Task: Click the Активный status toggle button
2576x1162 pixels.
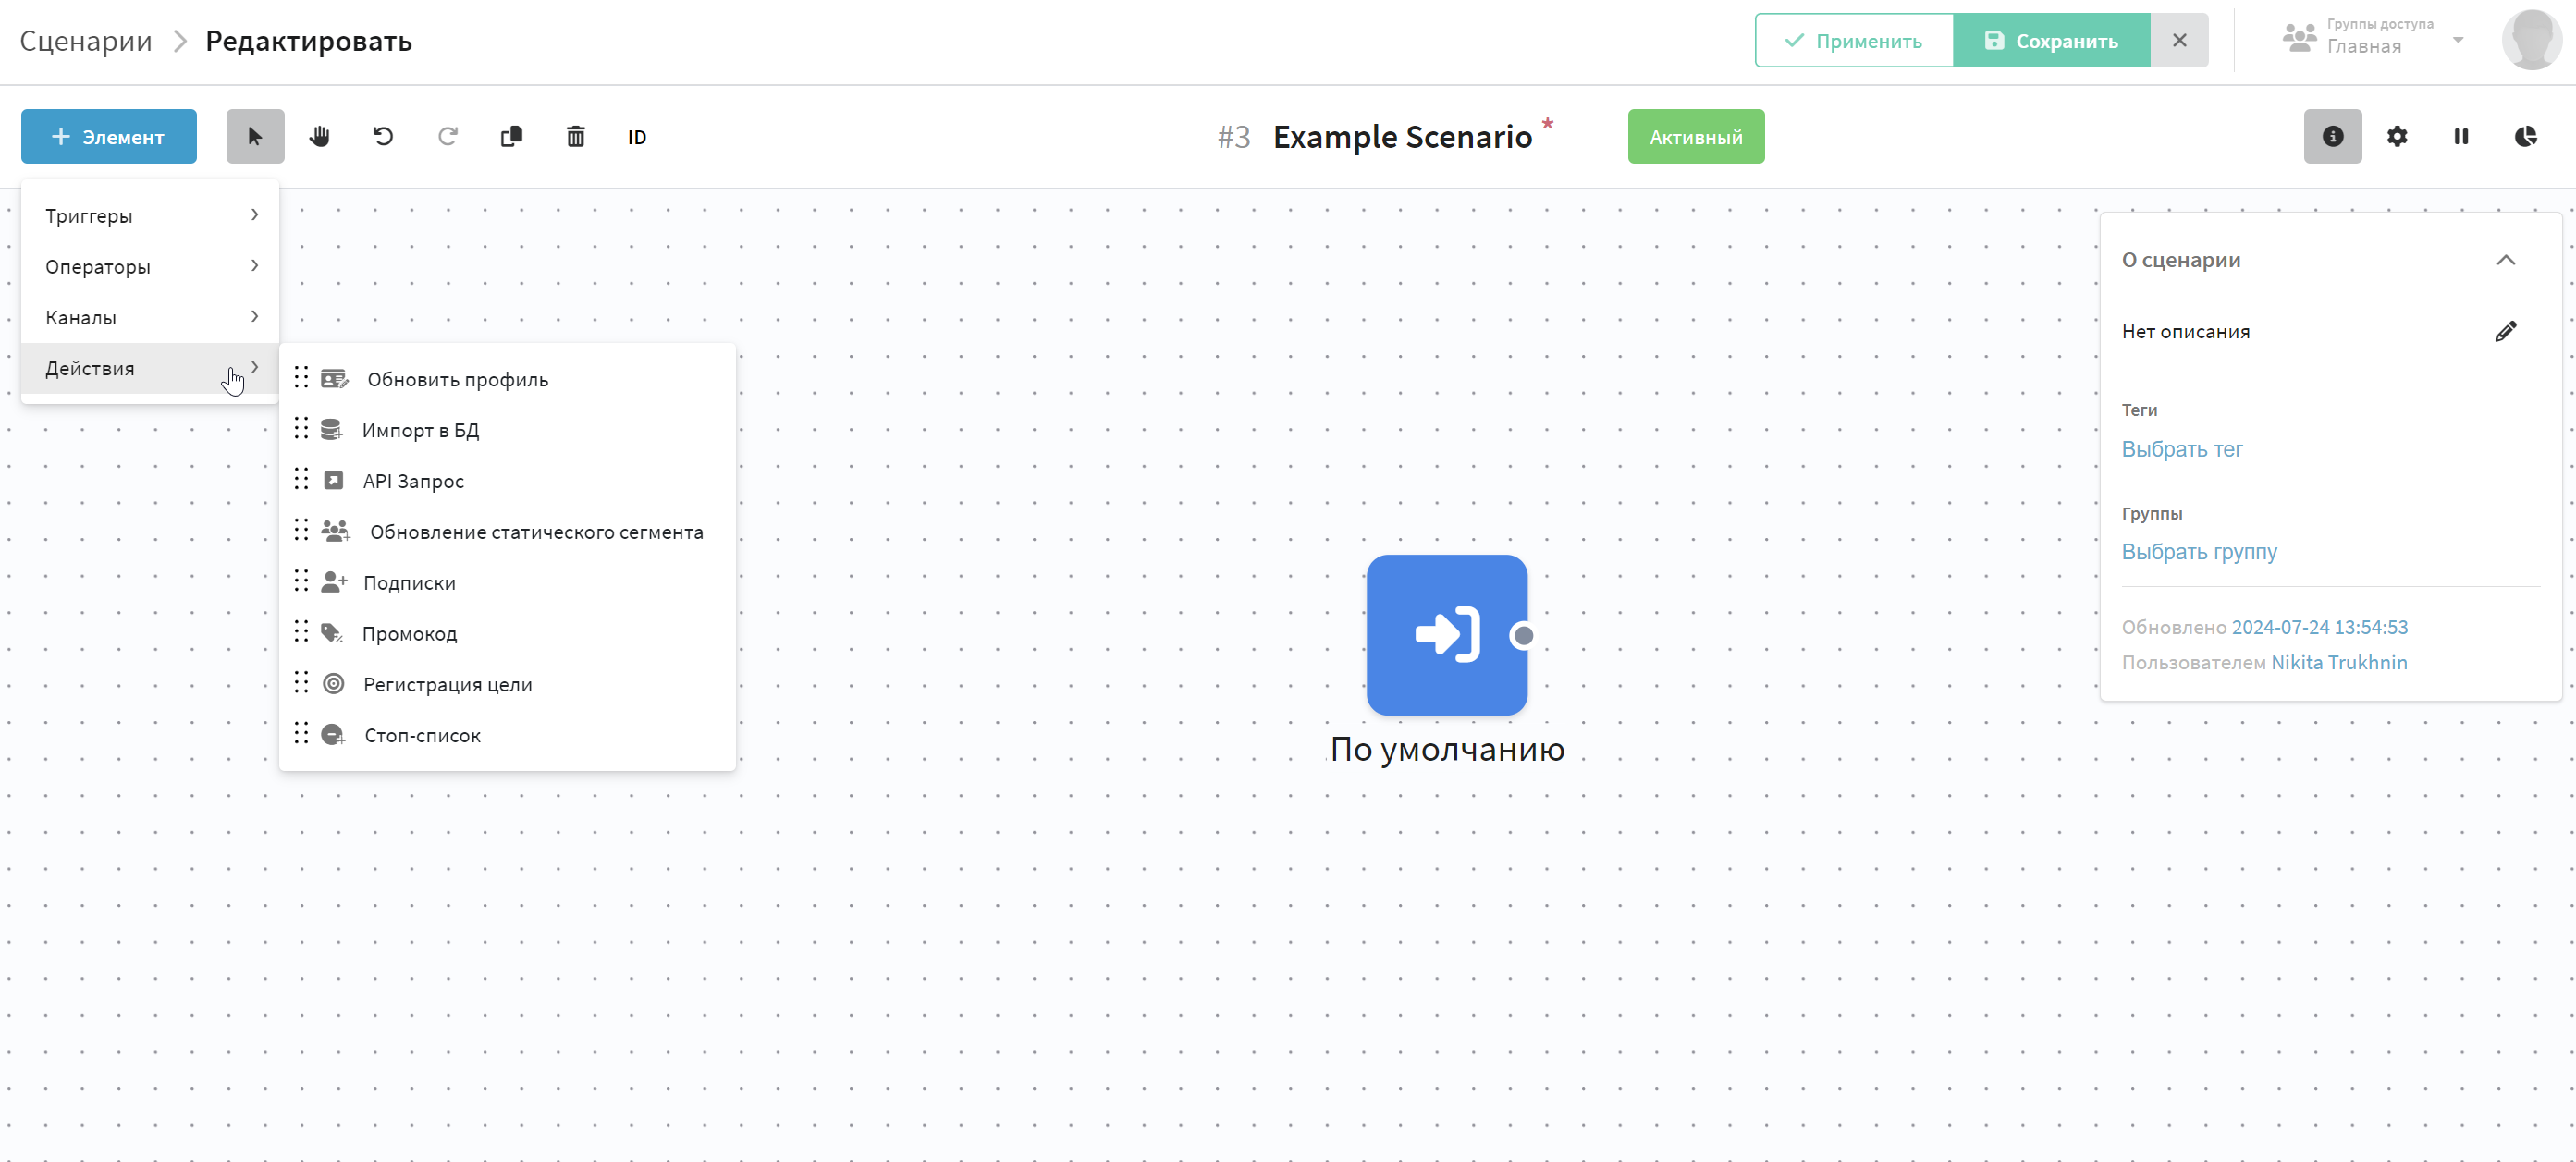Action: pos(1696,137)
